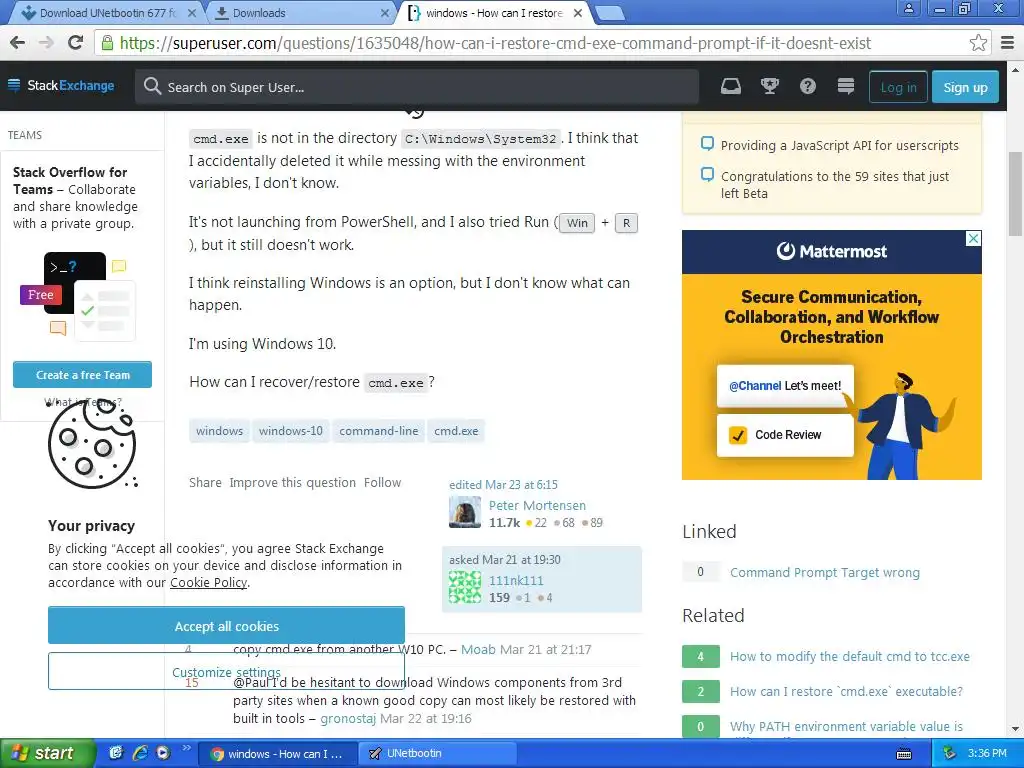Open Peter Mortensen's avatar image
The width and height of the screenshot is (1024, 768).
click(x=465, y=512)
